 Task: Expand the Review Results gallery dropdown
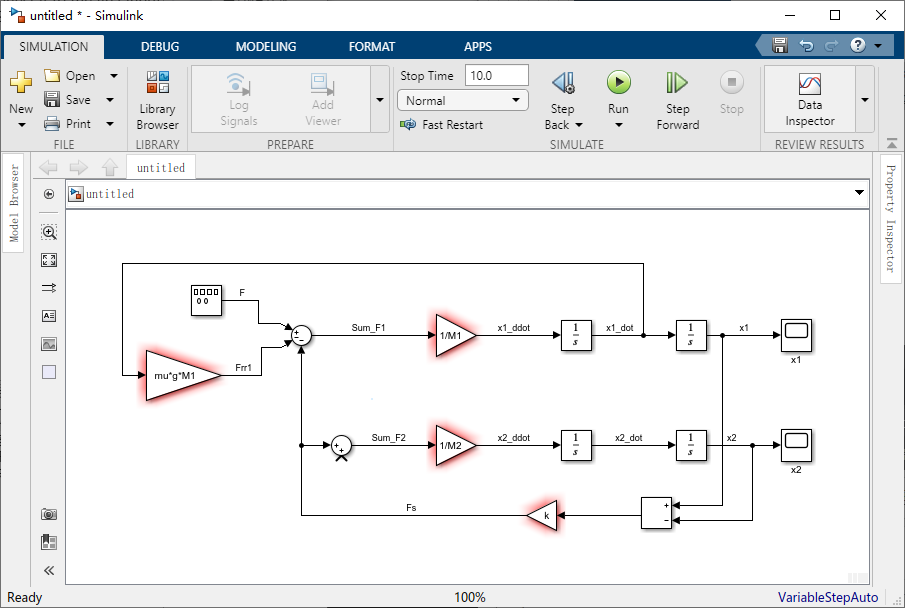point(865,100)
